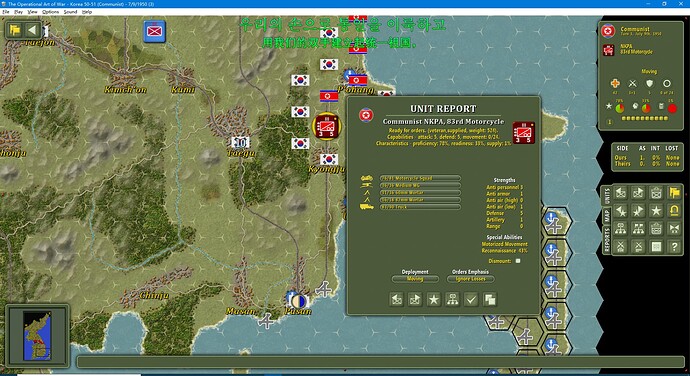The width and height of the screenshot is (690, 376).
Task: Click the stacked windows icon in Unit Report
Action: tap(490, 300)
